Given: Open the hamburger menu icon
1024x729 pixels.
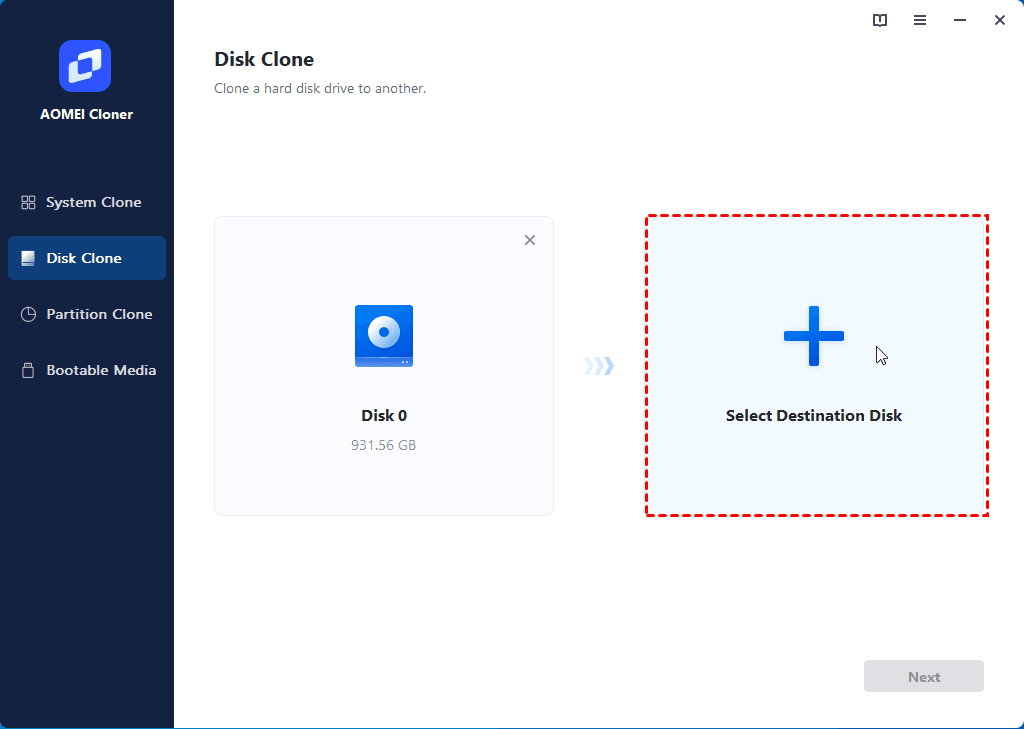Looking at the screenshot, I should (920, 20).
